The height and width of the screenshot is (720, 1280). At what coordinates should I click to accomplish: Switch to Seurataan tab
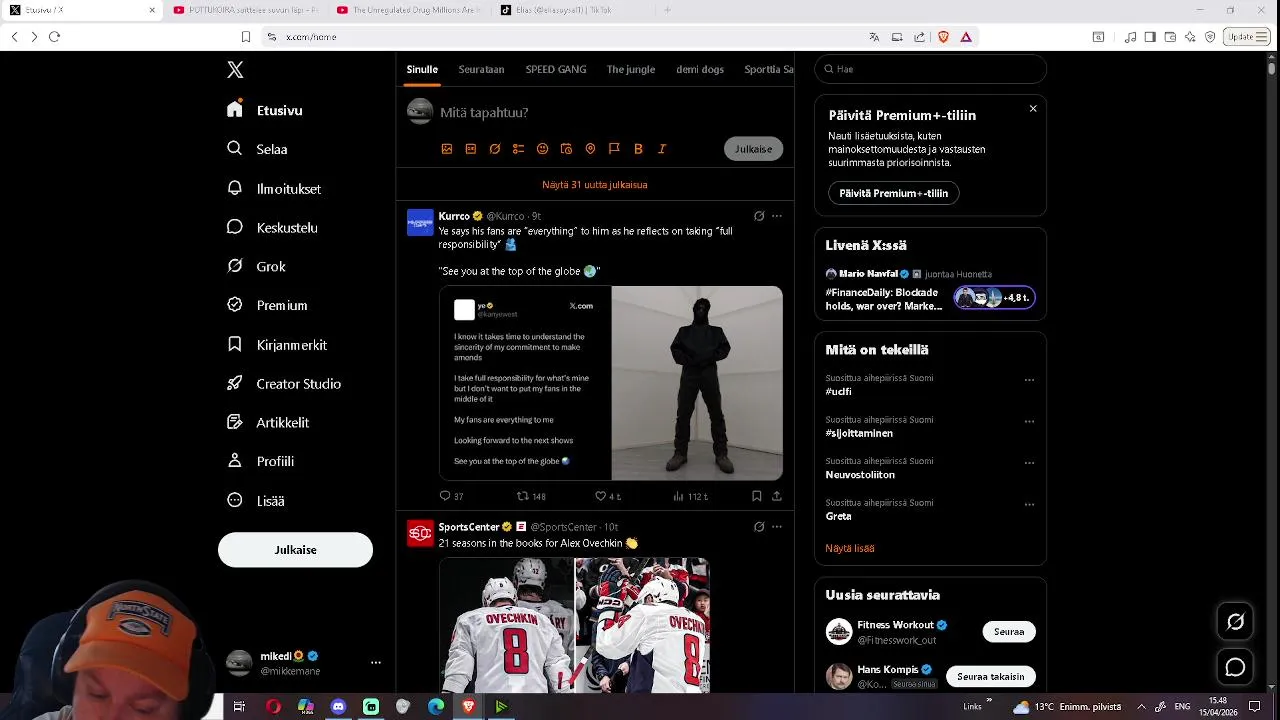tap(481, 69)
